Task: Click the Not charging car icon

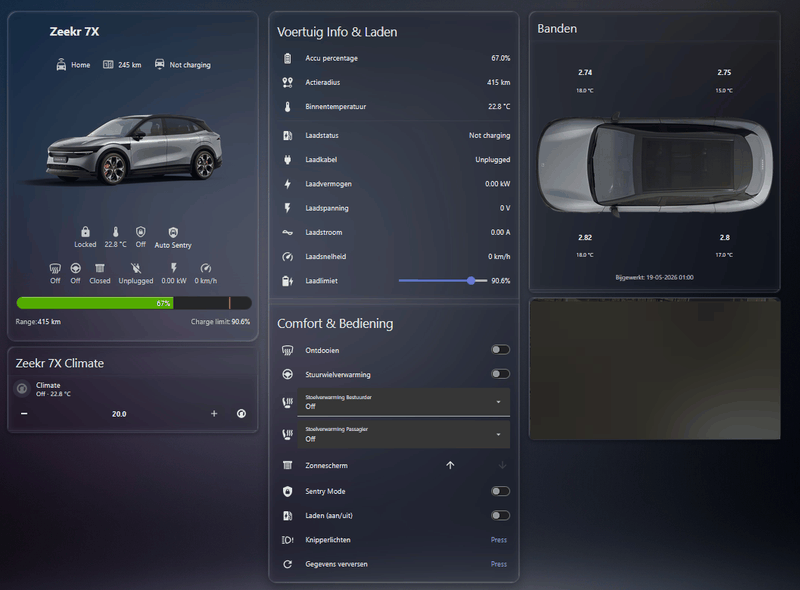Action: (160, 64)
